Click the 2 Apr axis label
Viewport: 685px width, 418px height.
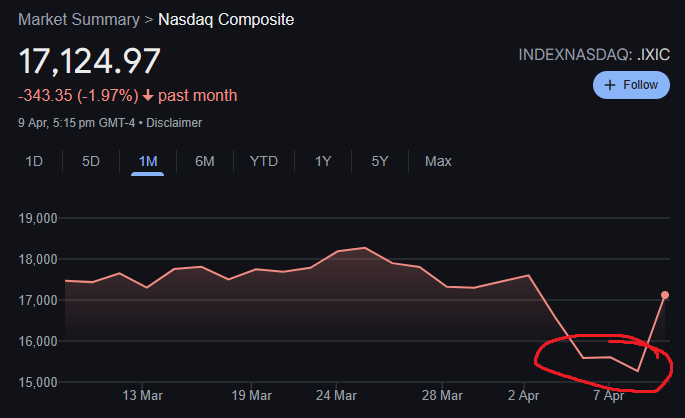pos(523,396)
